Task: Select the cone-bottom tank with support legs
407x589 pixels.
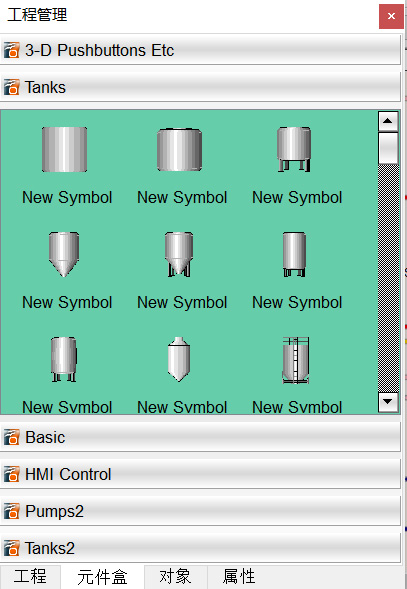Action: tap(179, 255)
